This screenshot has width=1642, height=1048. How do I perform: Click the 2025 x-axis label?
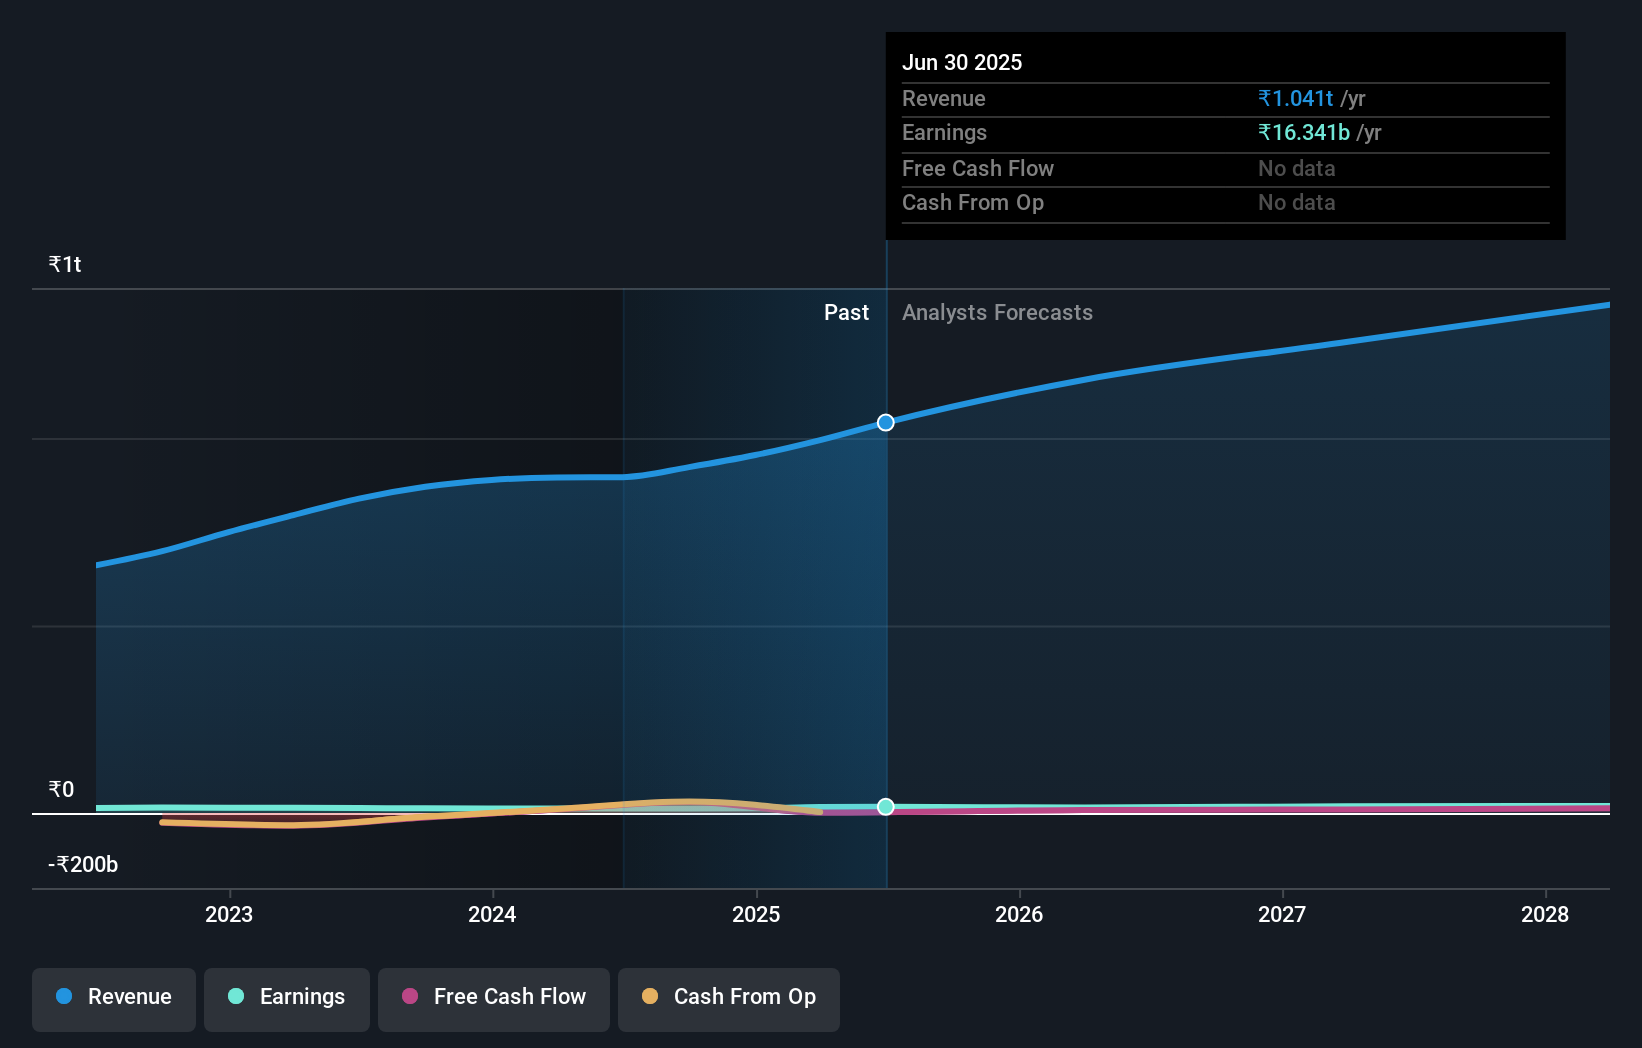(x=756, y=914)
